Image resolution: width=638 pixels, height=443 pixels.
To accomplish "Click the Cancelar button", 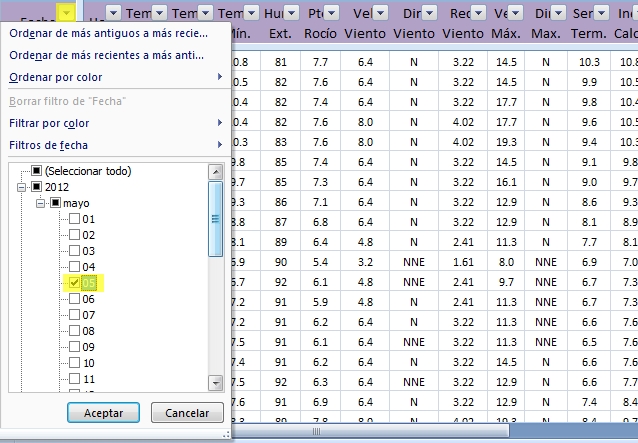I will [x=187, y=413].
